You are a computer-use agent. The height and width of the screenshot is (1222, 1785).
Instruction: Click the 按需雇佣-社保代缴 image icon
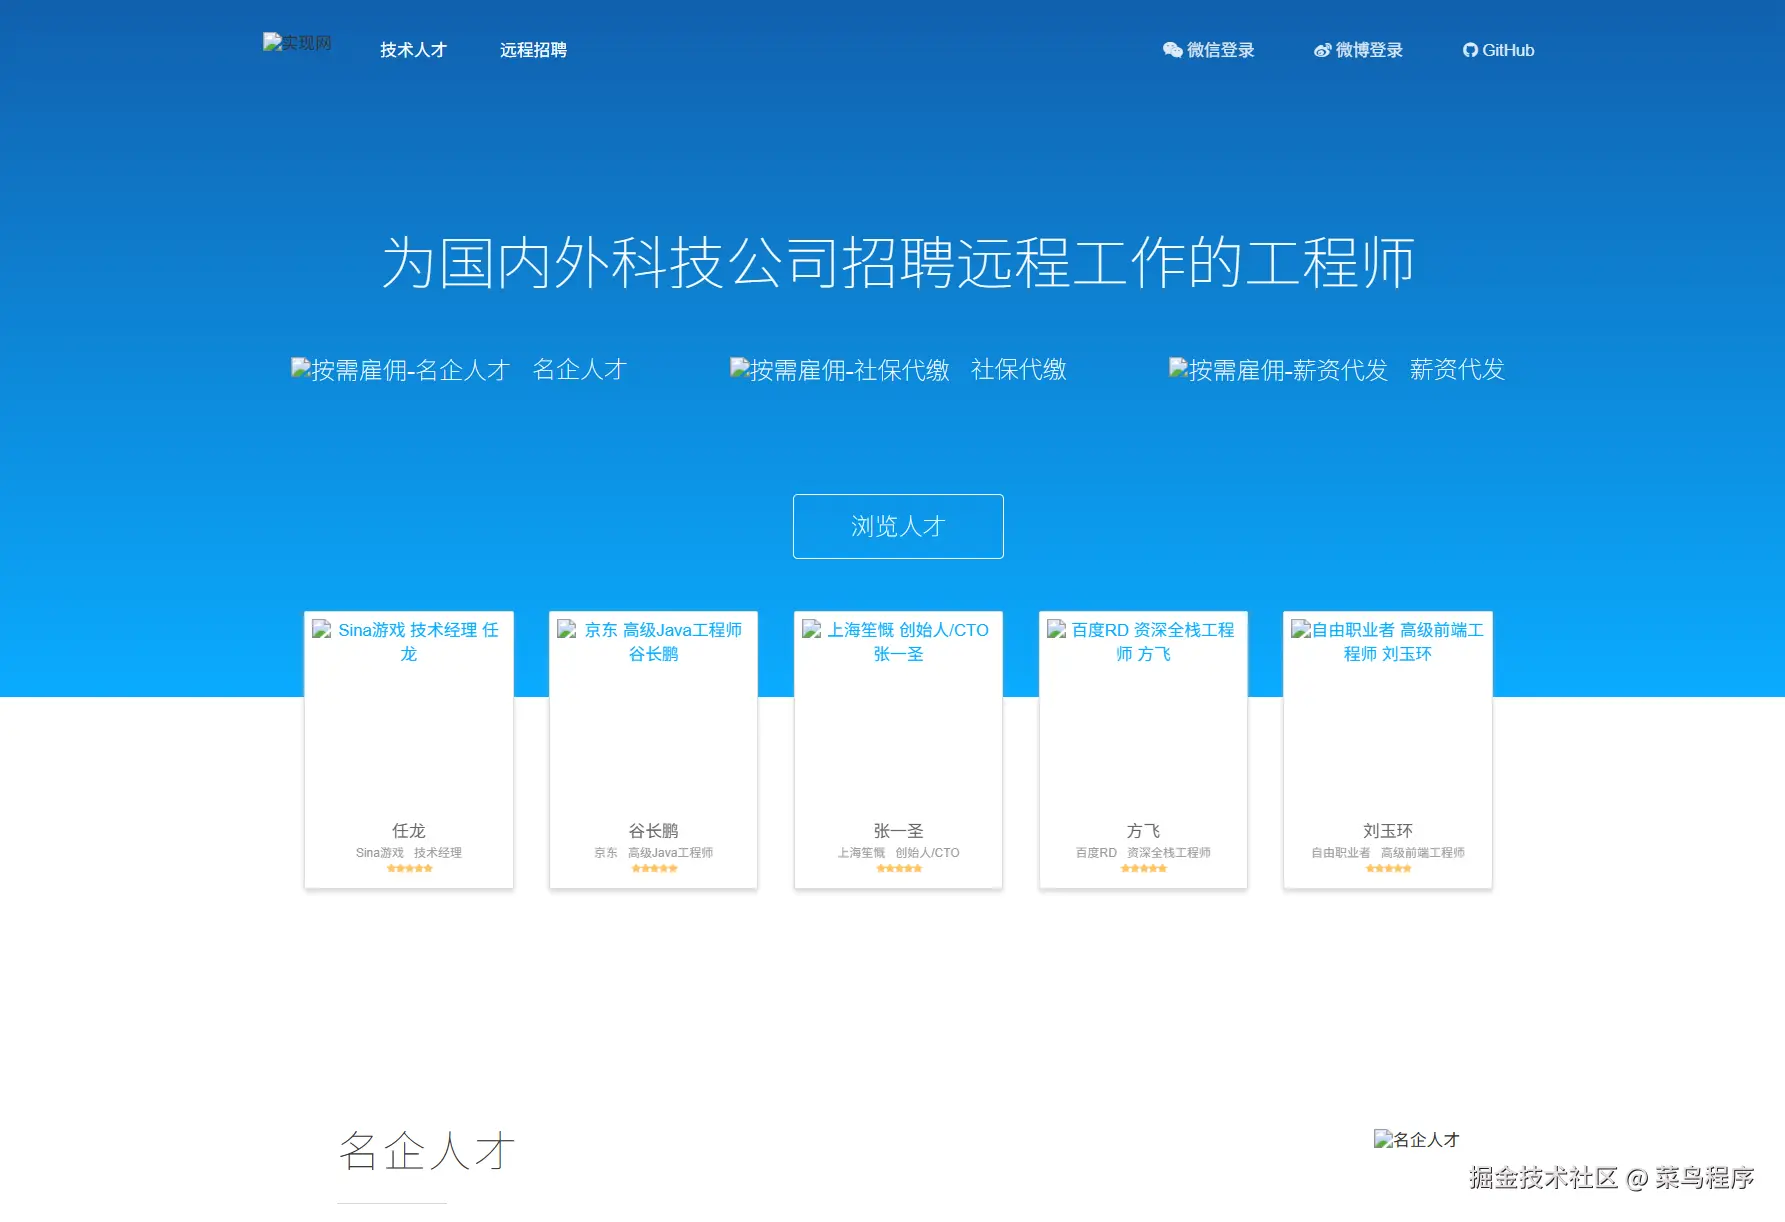click(839, 370)
